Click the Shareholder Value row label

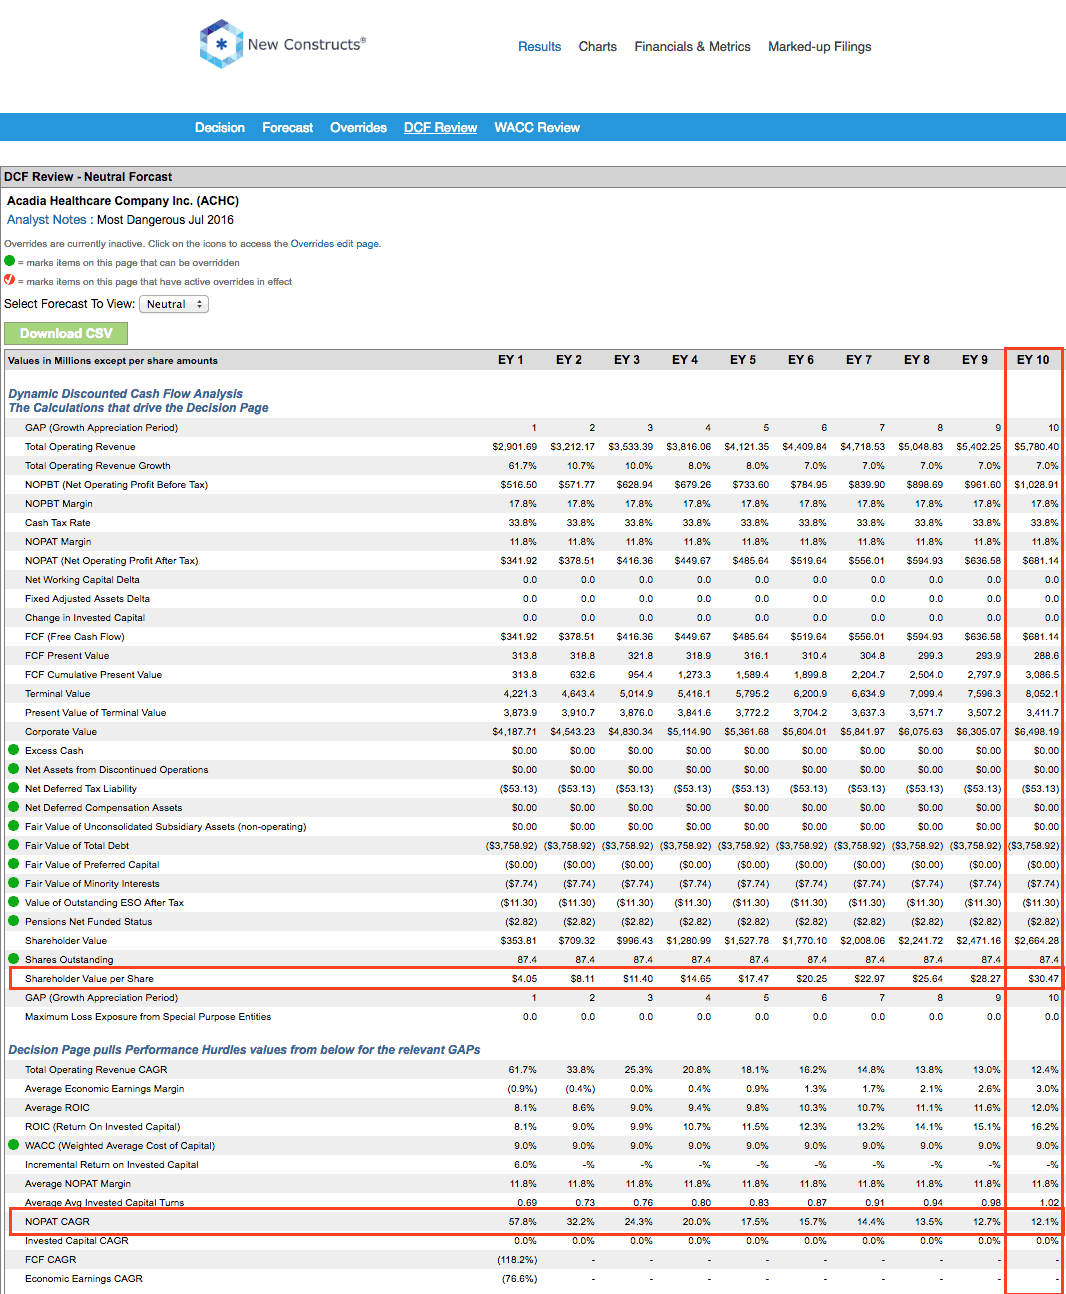pos(66,940)
